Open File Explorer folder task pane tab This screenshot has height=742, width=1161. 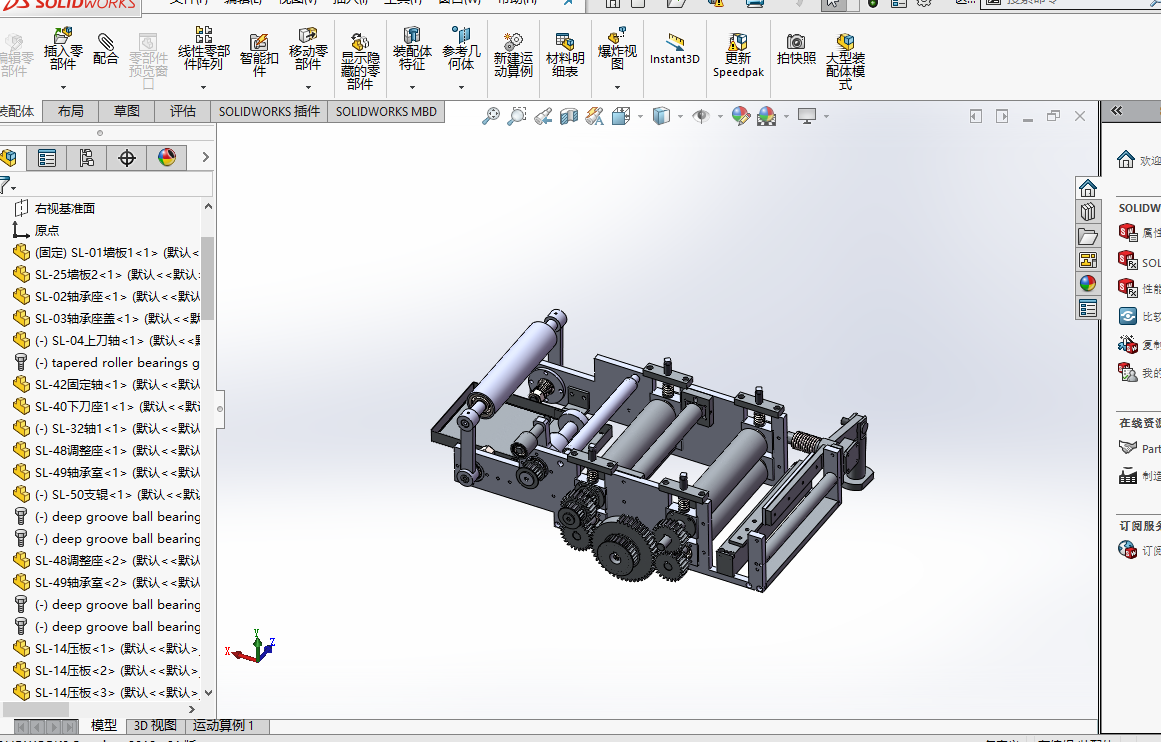1088,236
